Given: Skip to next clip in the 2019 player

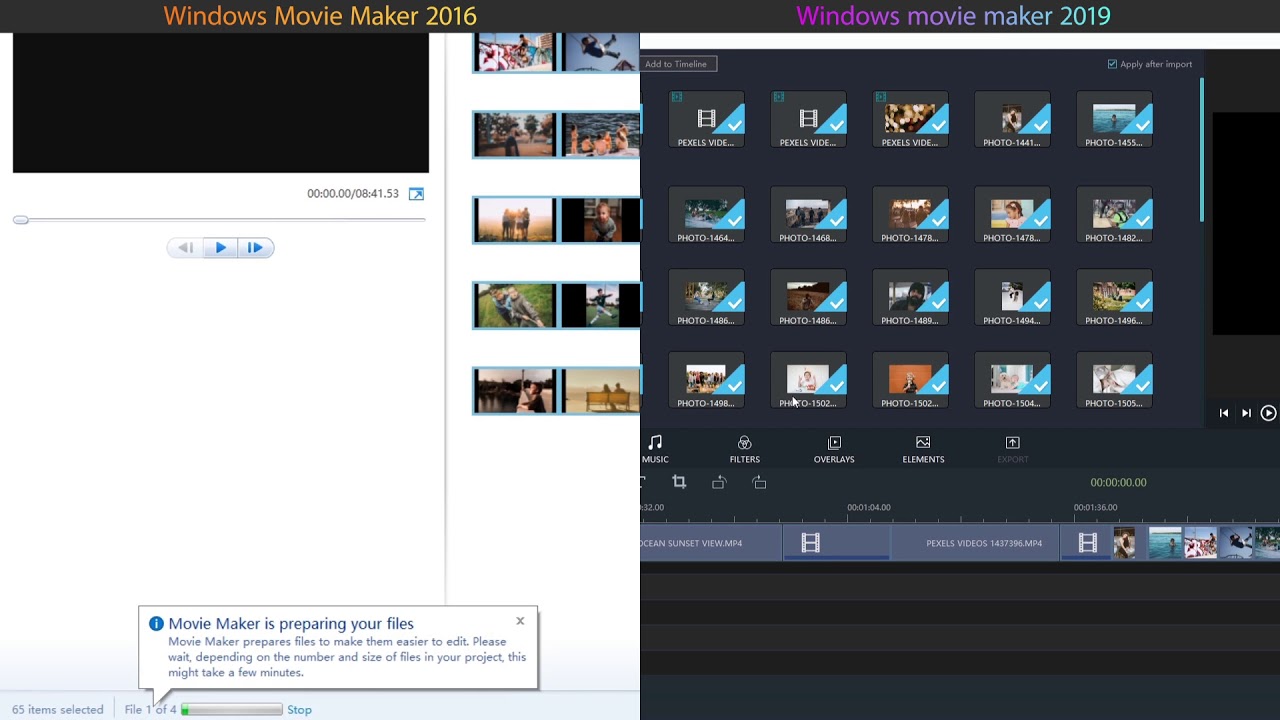Looking at the screenshot, I should pyautogui.click(x=1246, y=413).
